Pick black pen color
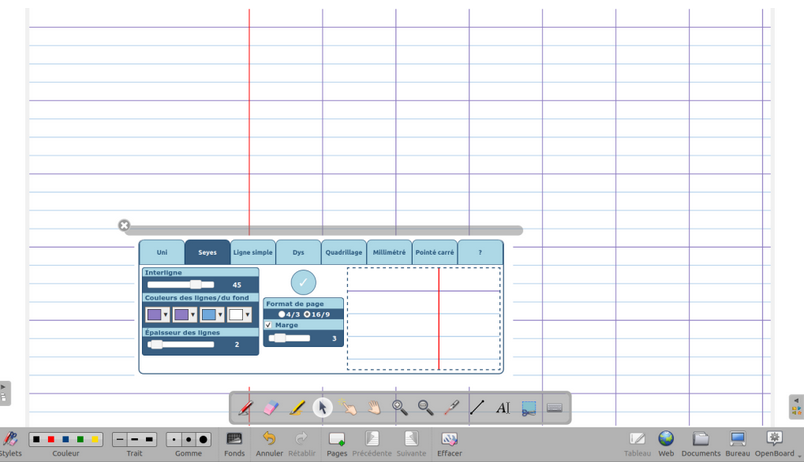Viewport: 804px width, 462px height. click(36, 439)
